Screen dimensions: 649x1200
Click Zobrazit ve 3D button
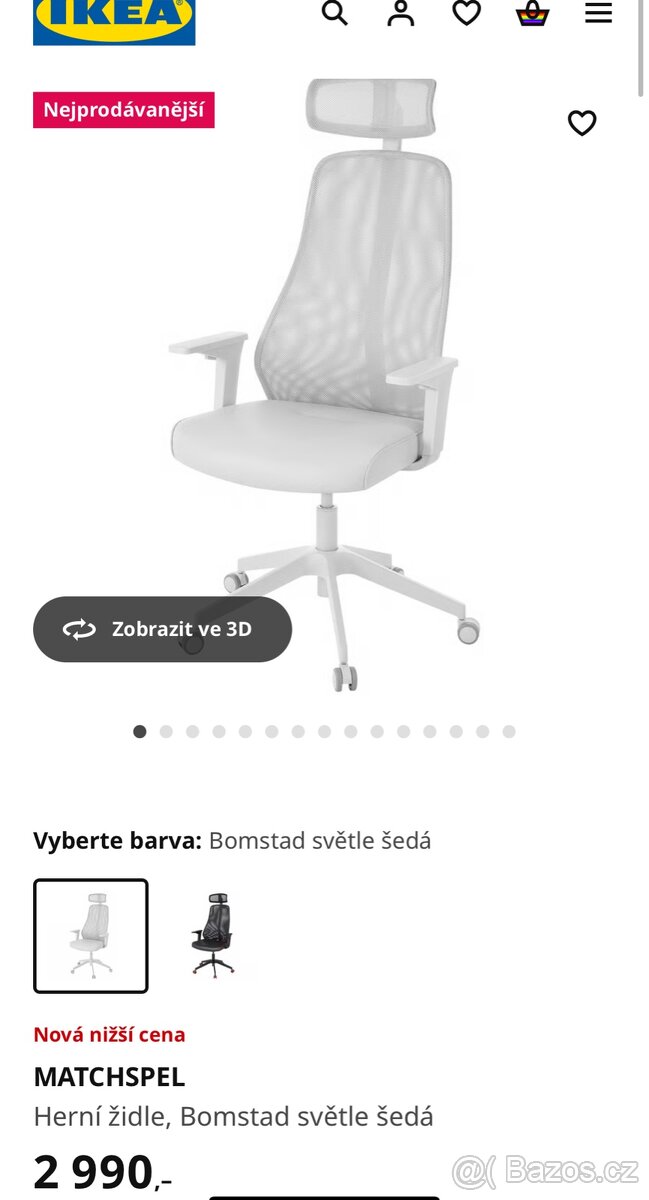(162, 629)
